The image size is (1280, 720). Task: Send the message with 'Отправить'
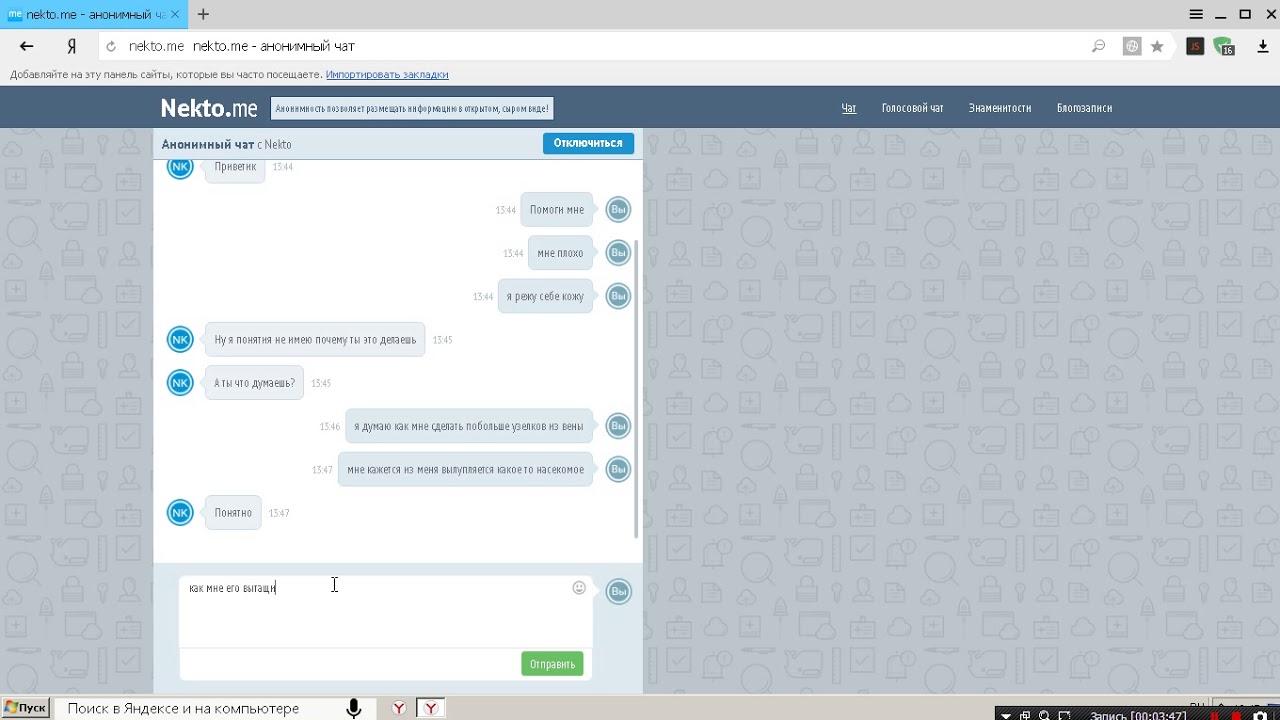[x=552, y=664]
